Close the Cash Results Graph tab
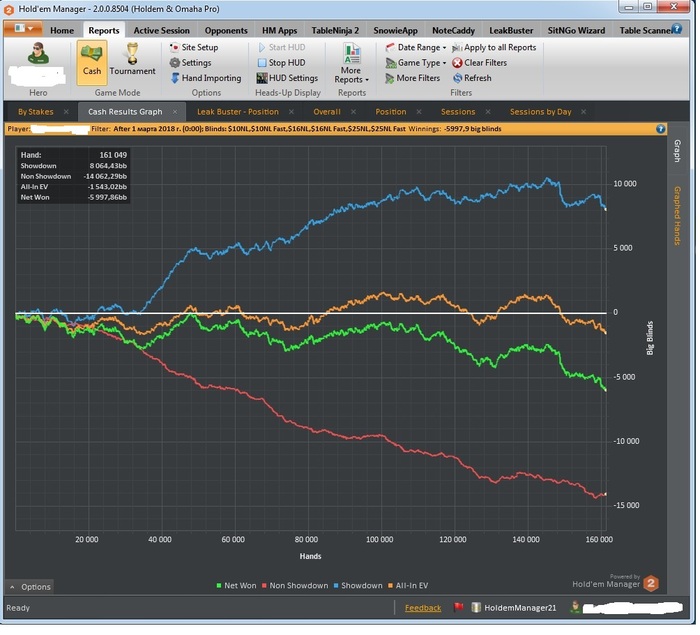This screenshot has height=635, width=700. pos(175,112)
